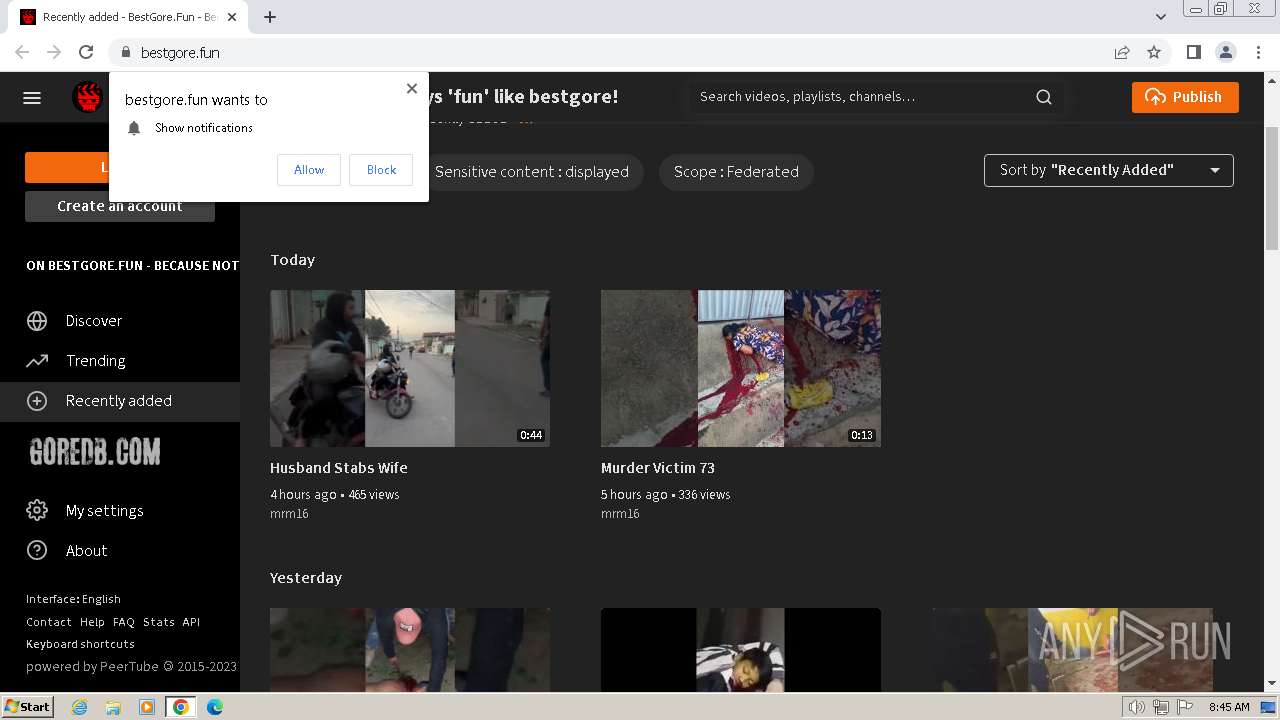
Task: Open tab search dropdown chevron
Action: (x=1161, y=17)
